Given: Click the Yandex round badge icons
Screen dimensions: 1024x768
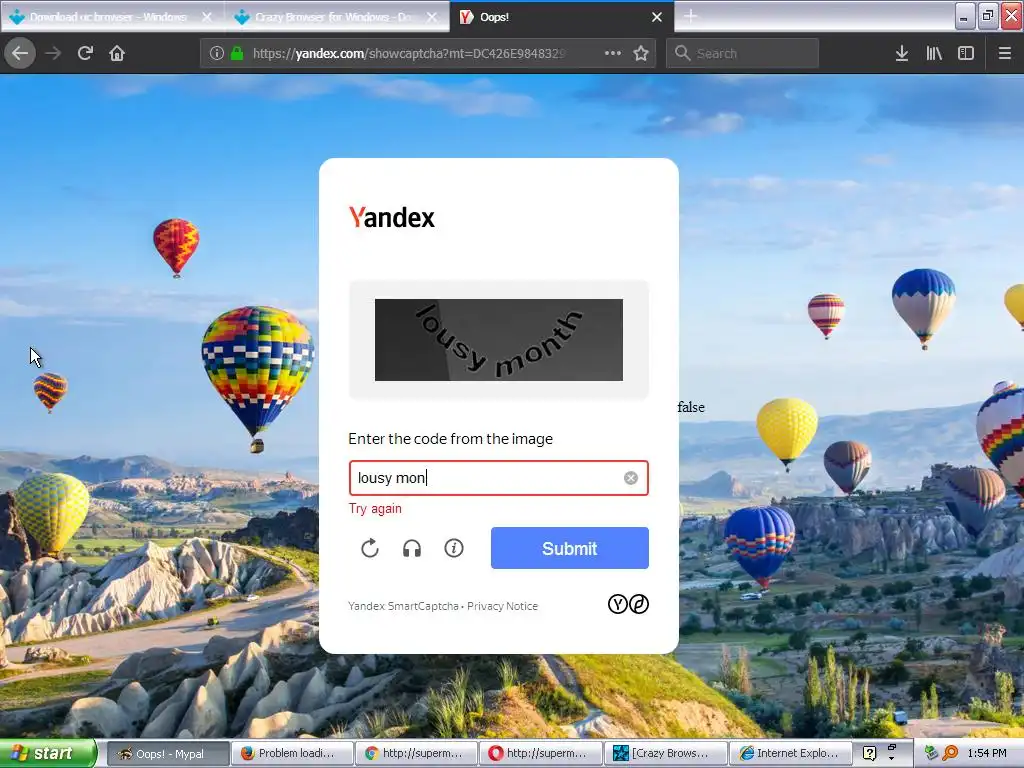Looking at the screenshot, I should [628, 604].
